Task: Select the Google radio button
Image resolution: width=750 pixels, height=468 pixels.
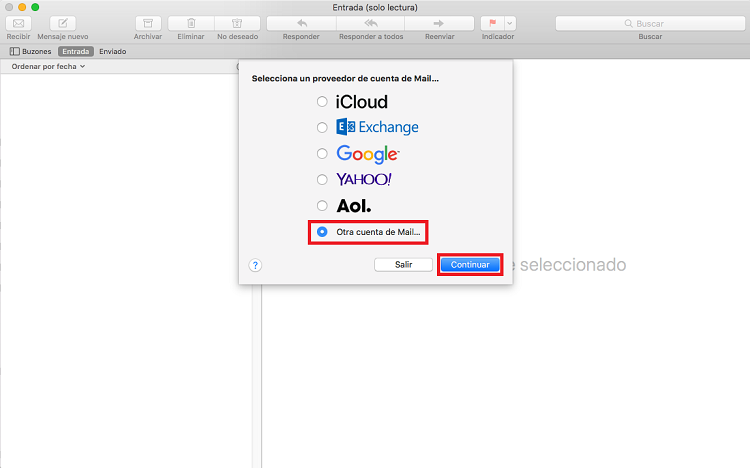Action: click(322, 154)
